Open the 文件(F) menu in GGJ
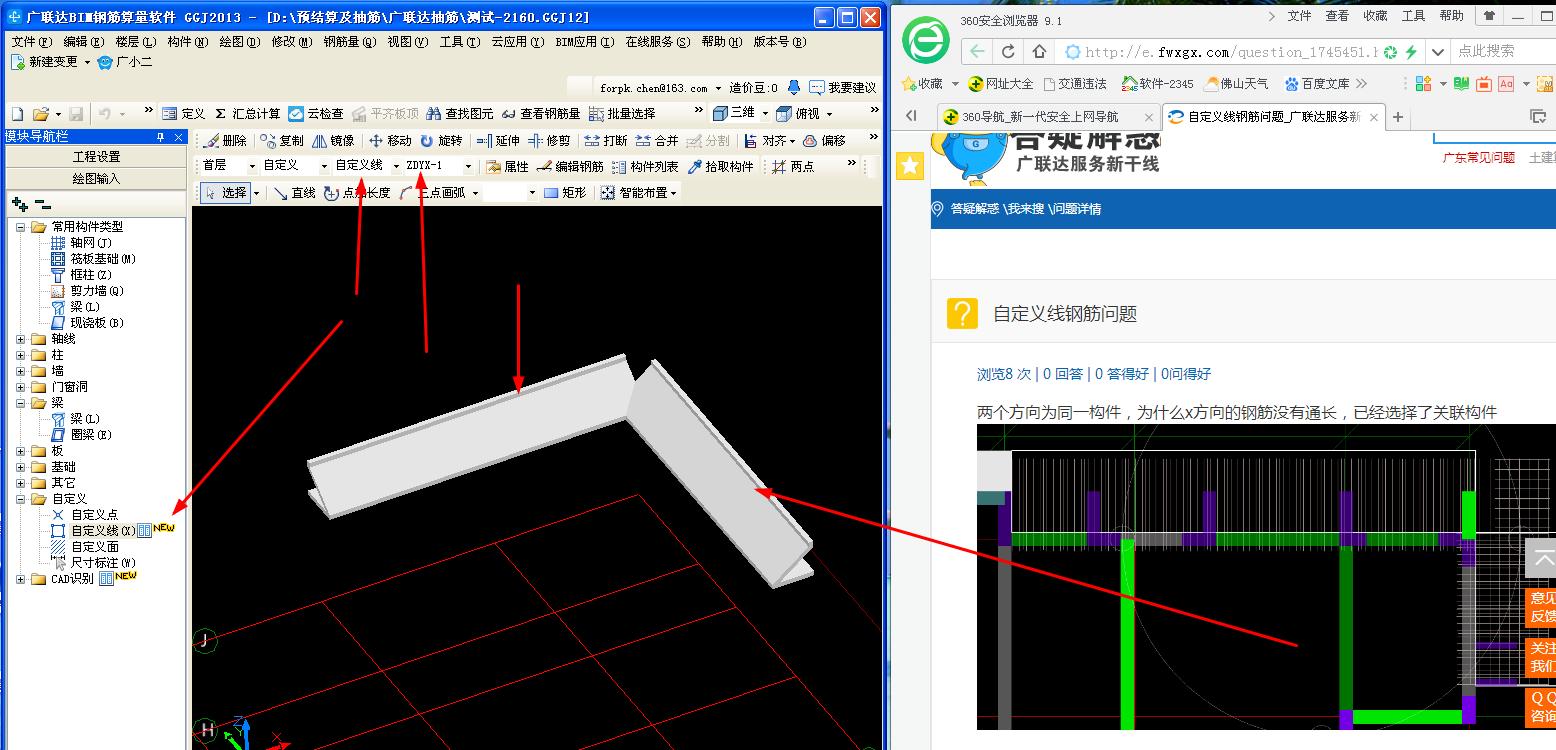This screenshot has width=1556, height=750. (x=31, y=42)
